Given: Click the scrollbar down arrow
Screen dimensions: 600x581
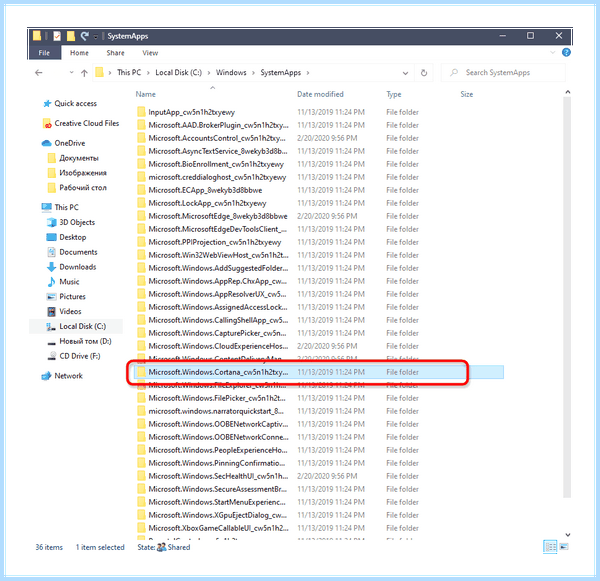Looking at the screenshot, I should tap(567, 535).
